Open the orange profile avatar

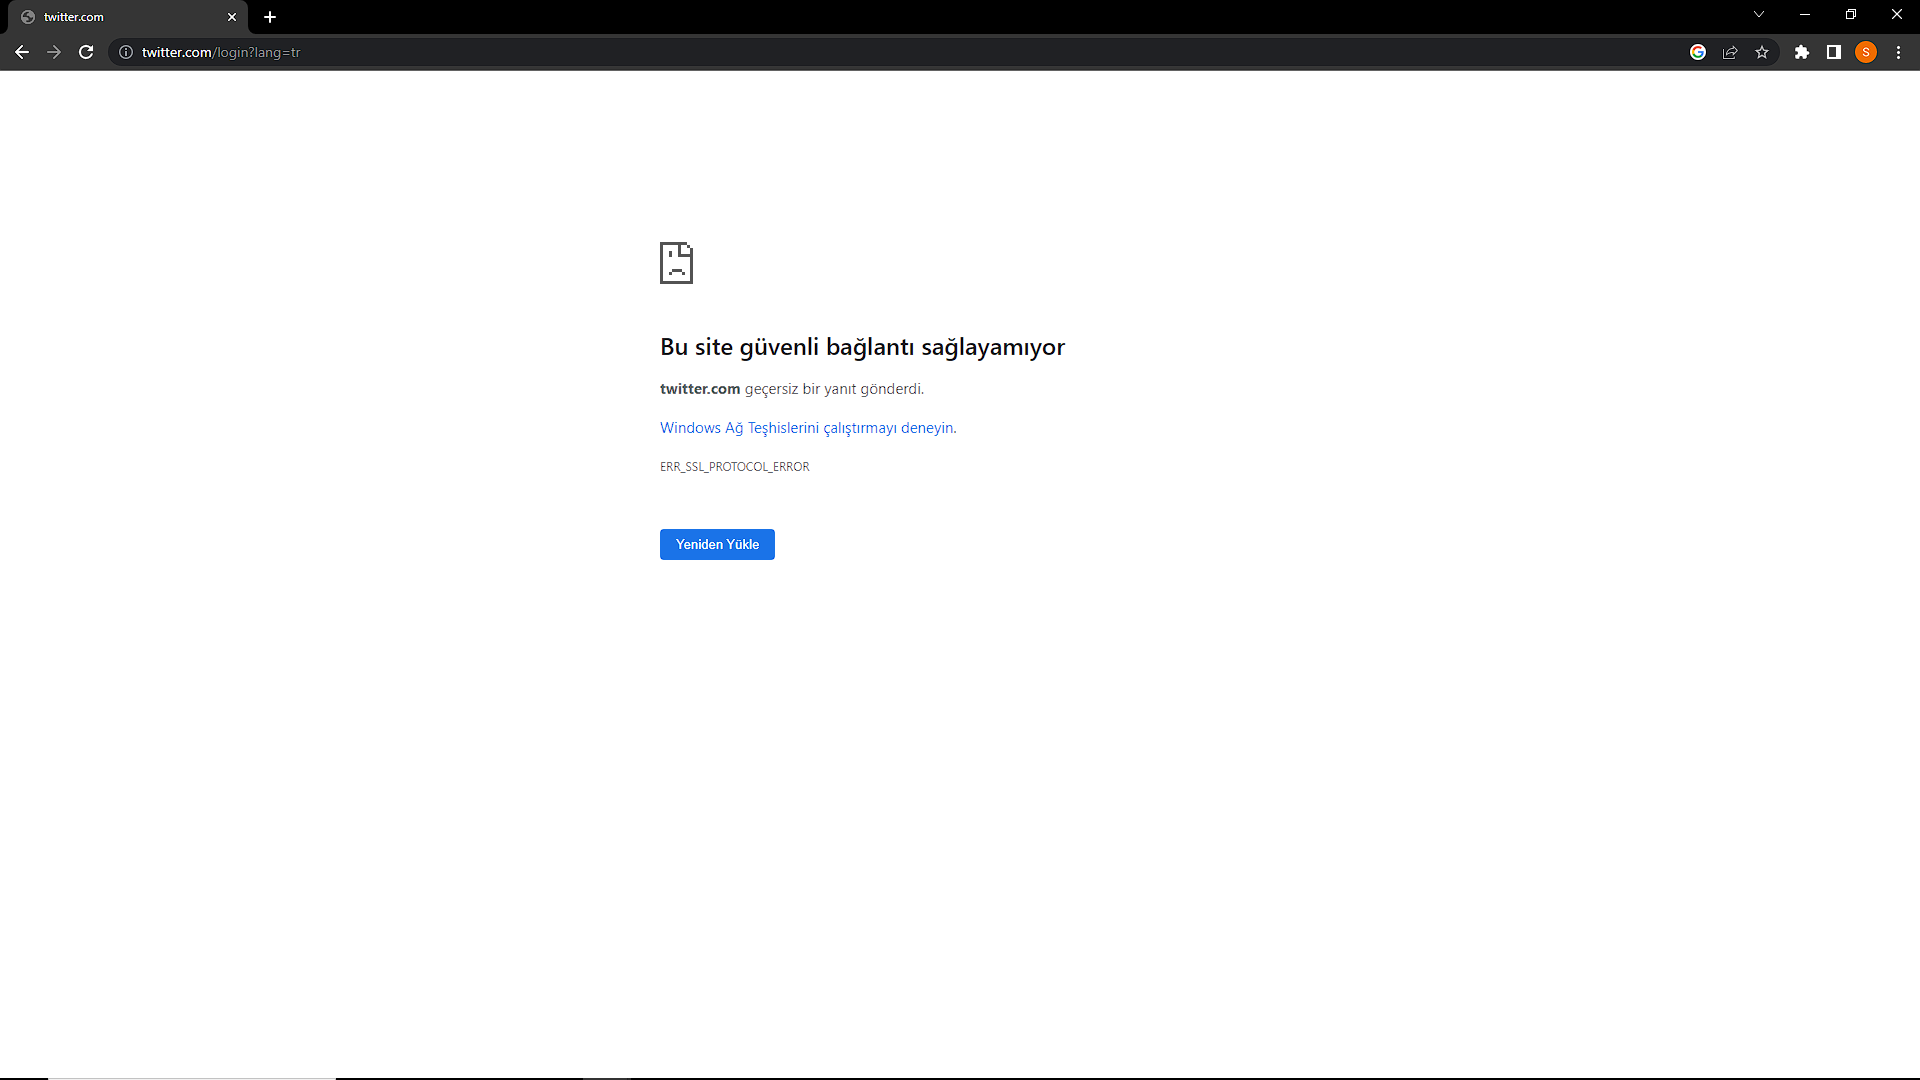pyautogui.click(x=1866, y=52)
